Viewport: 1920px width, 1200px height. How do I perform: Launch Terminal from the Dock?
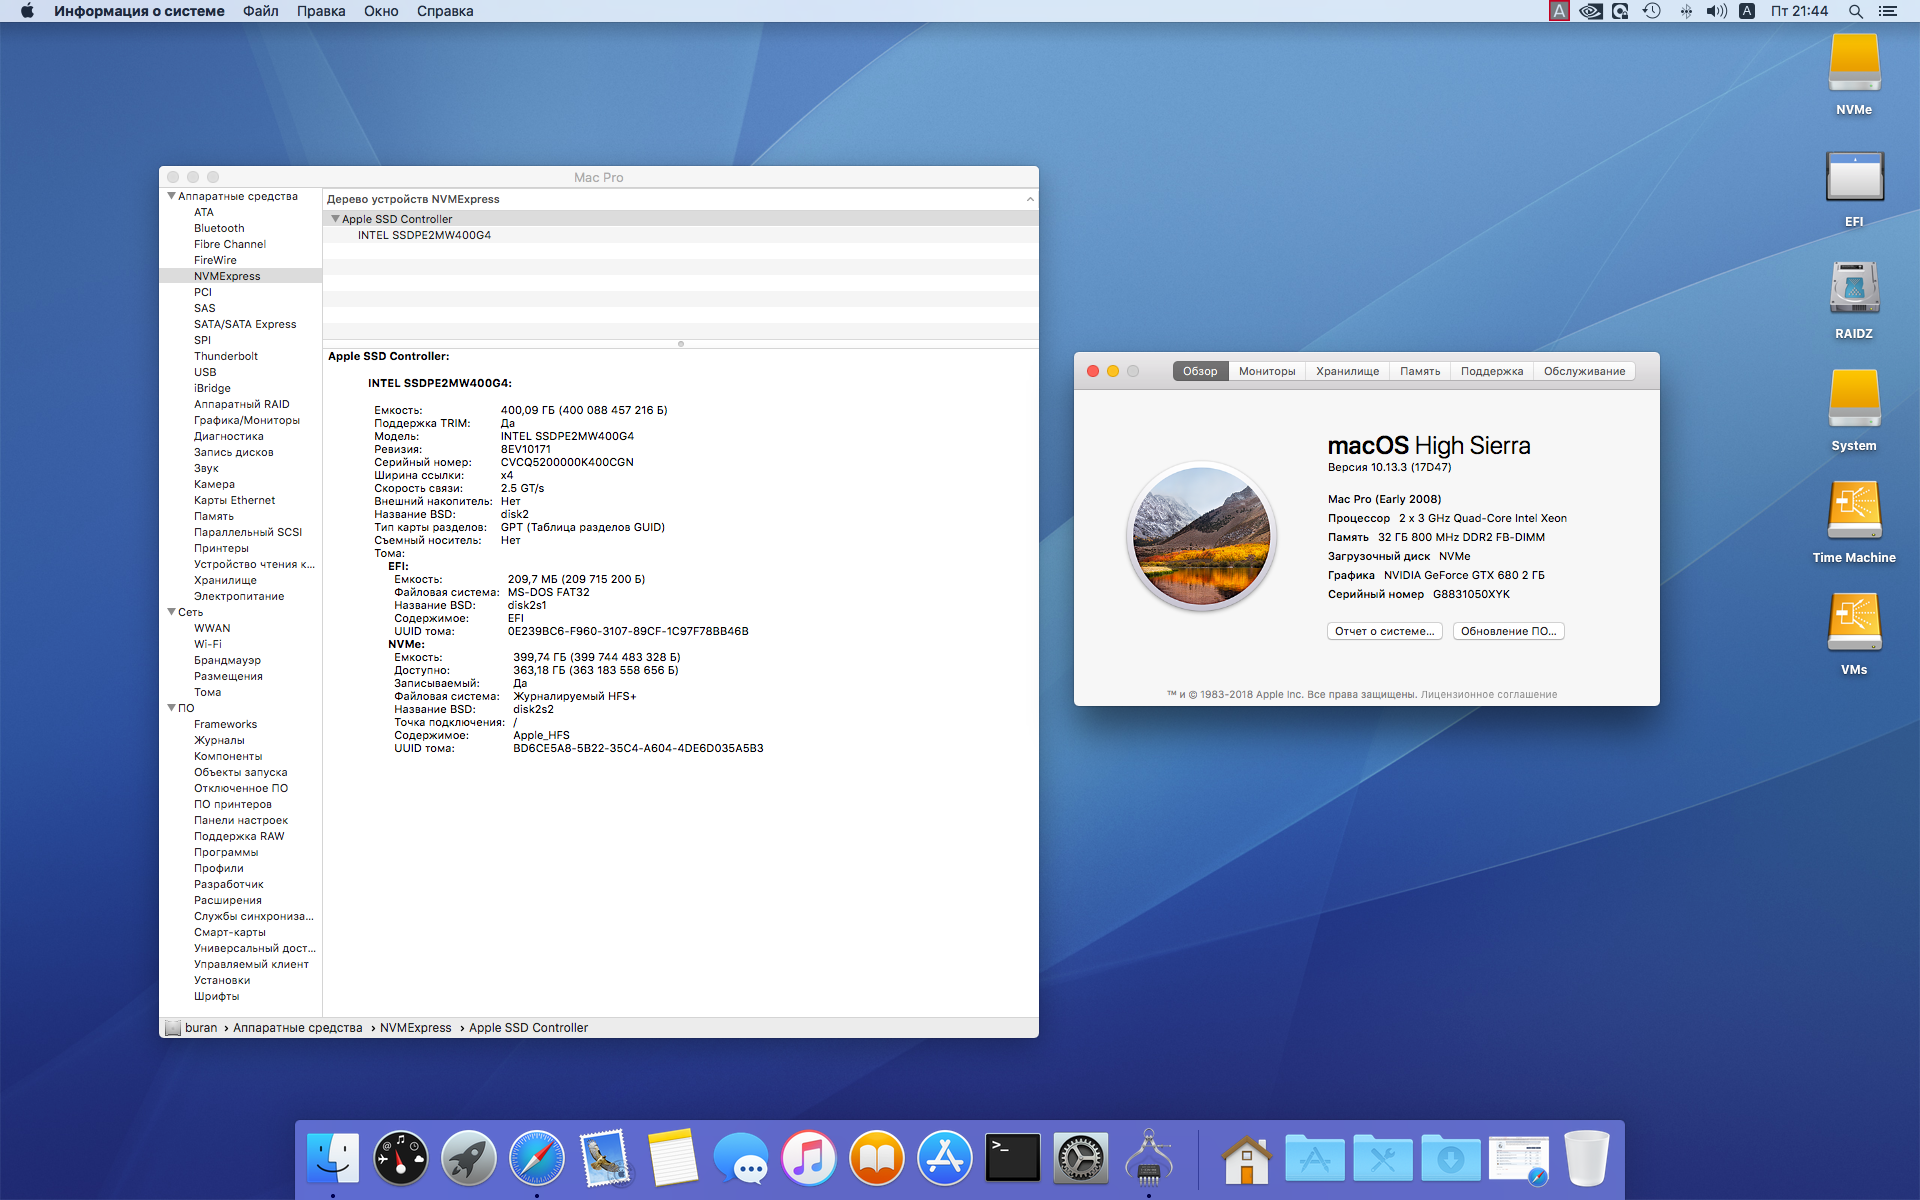pos(1012,1158)
